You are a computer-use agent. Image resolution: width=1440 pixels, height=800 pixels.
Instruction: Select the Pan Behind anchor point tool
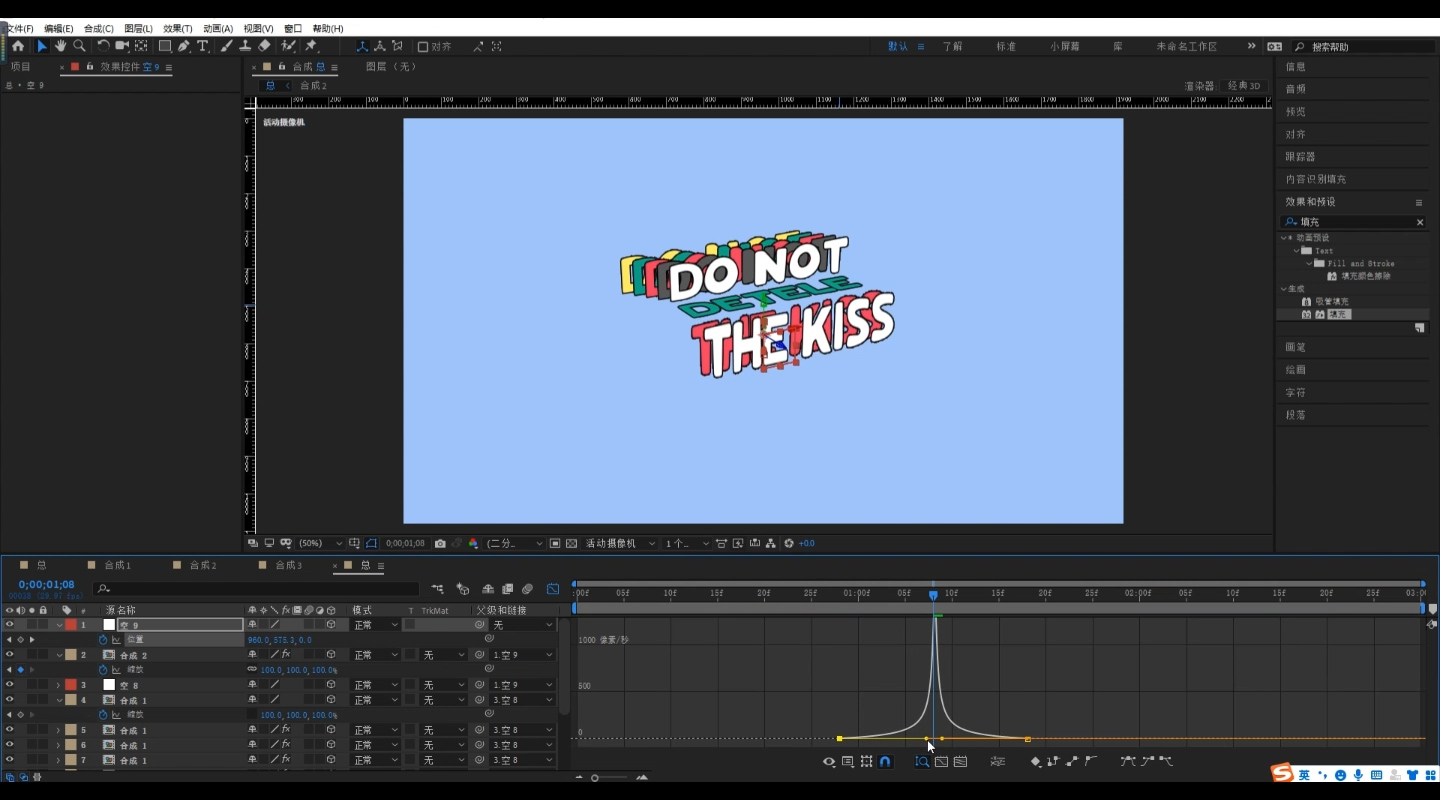click(x=141, y=46)
